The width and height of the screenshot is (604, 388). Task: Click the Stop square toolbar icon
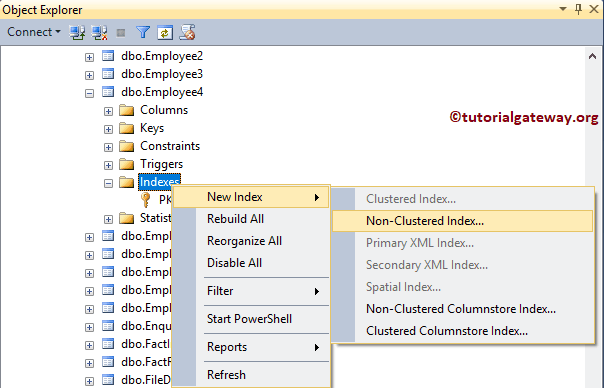[121, 33]
